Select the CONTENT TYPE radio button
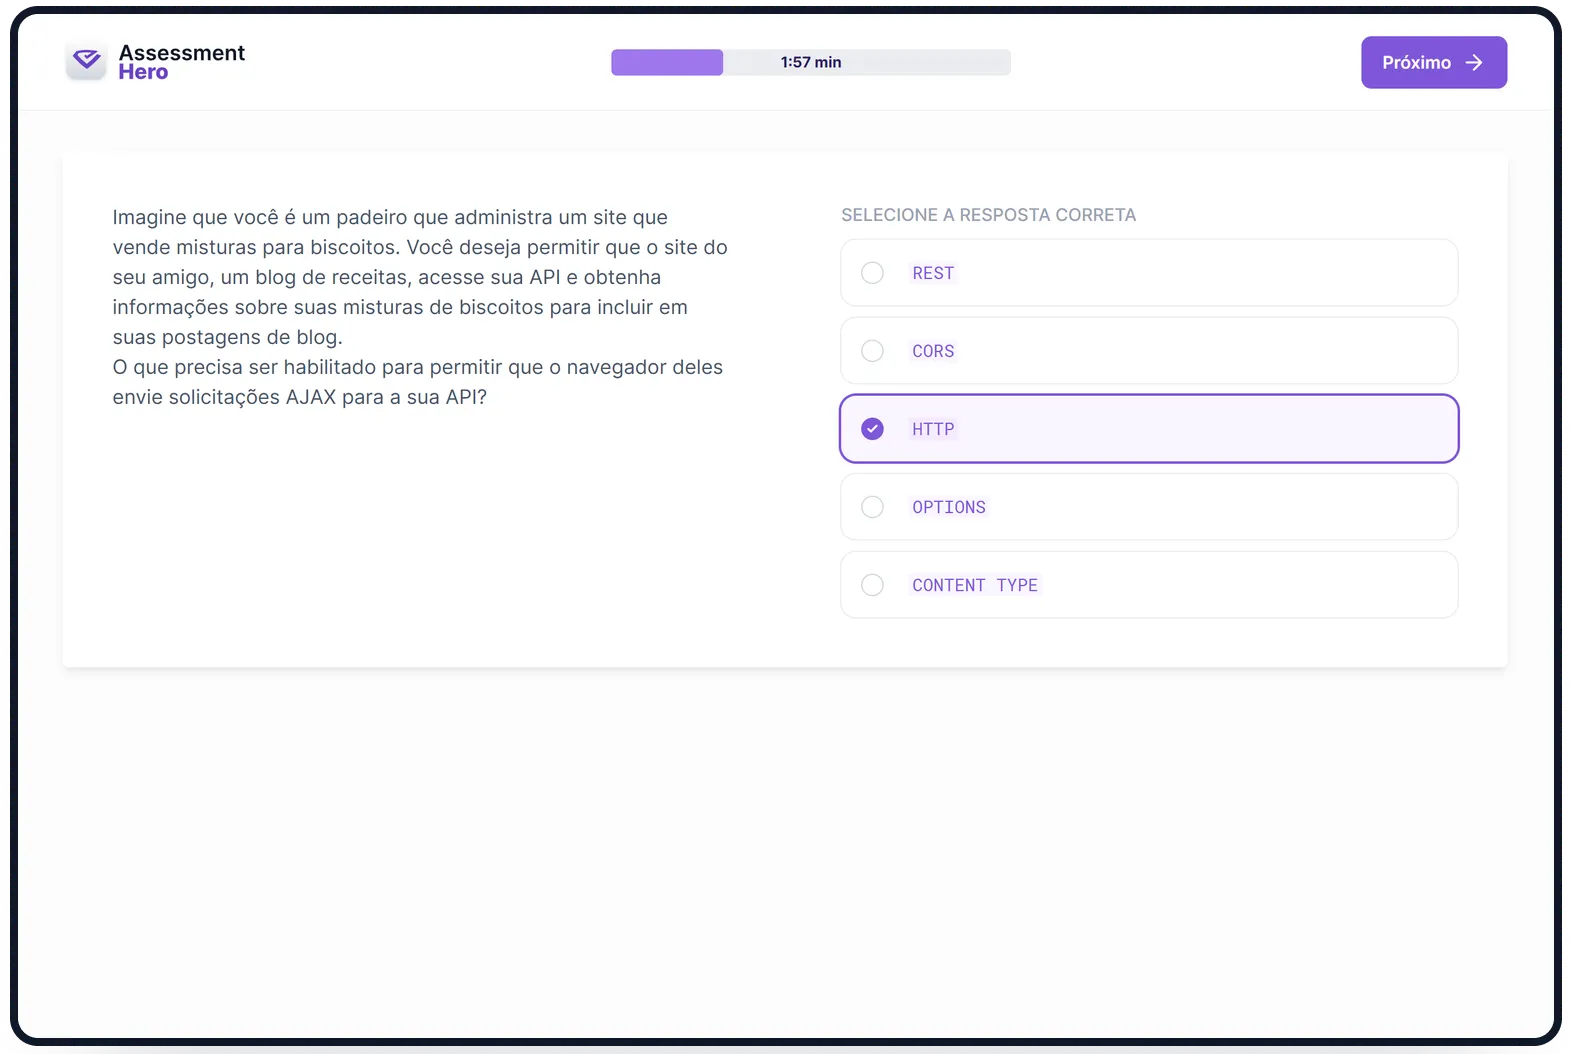1569x1054 pixels. pos(872,585)
